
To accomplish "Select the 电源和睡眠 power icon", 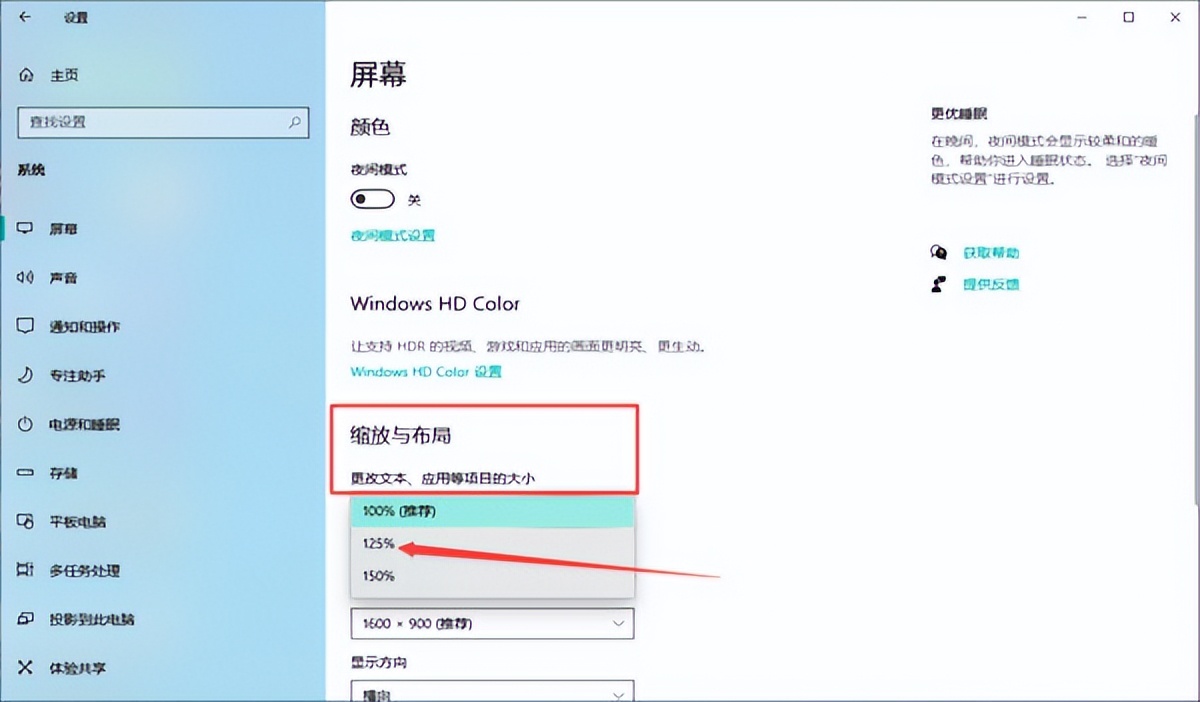I will click(x=26, y=424).
